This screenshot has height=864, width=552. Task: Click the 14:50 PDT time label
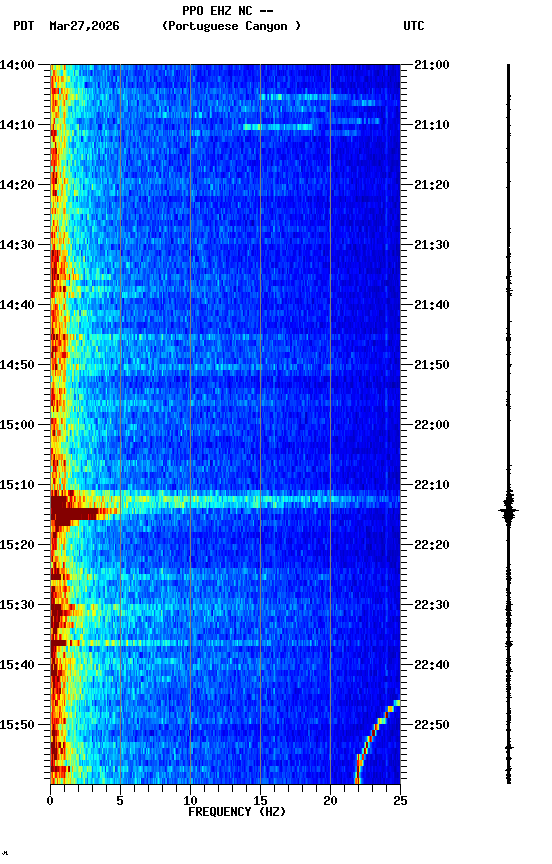pyautogui.click(x=17, y=365)
